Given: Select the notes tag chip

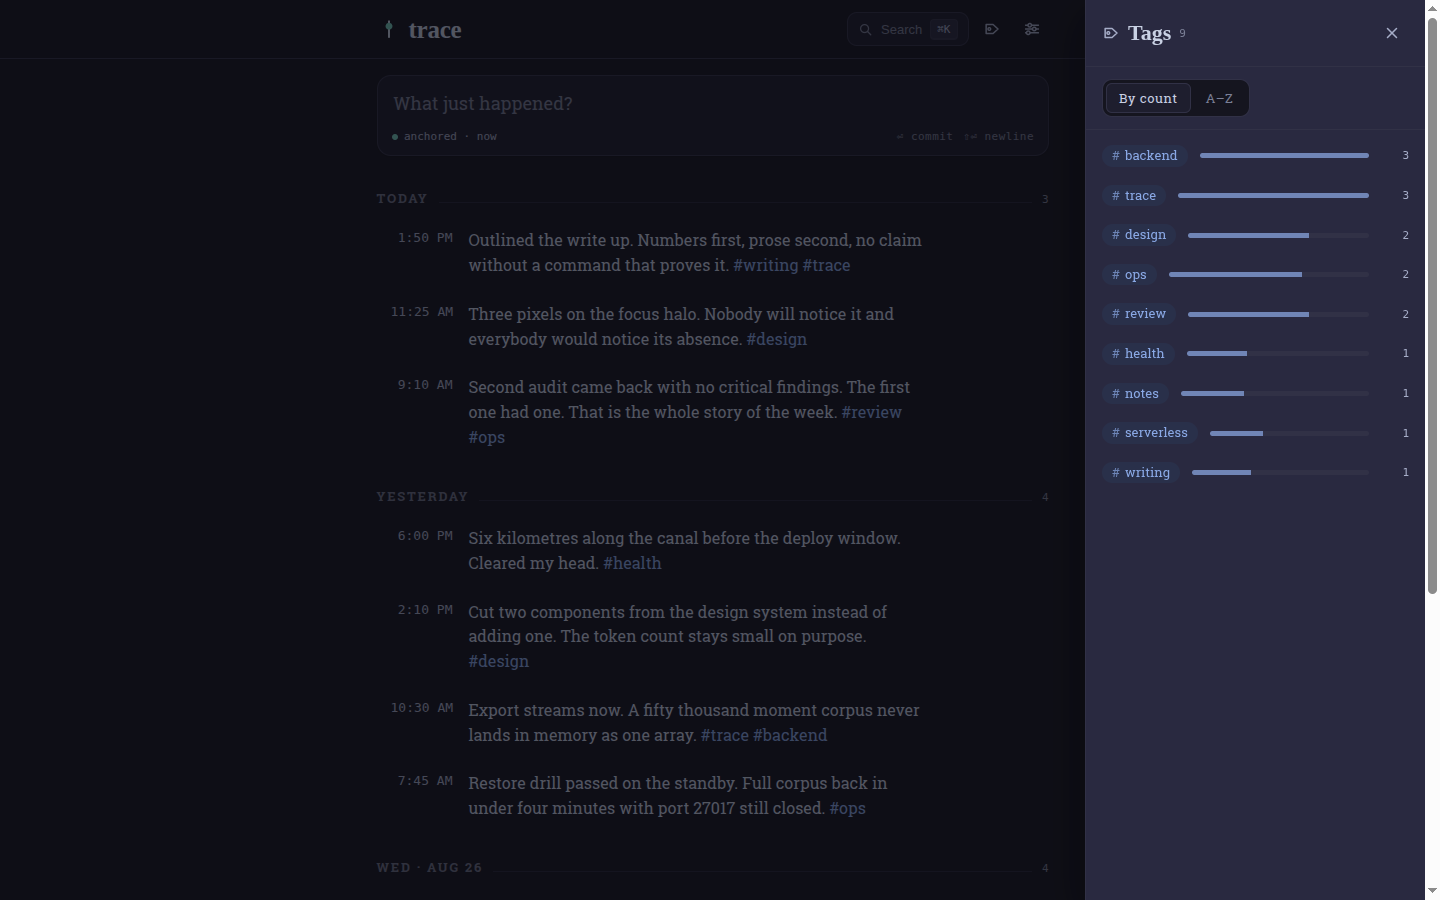Looking at the screenshot, I should (1136, 394).
